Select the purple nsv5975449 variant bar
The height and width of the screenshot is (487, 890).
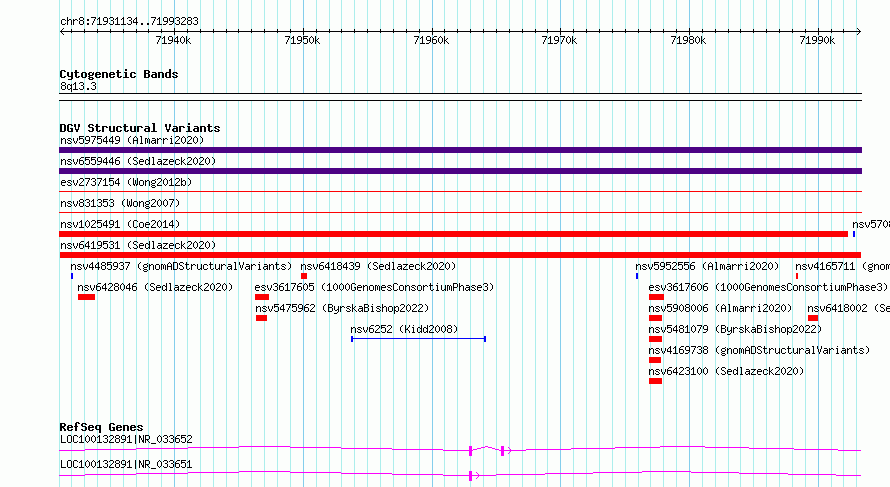click(460, 150)
